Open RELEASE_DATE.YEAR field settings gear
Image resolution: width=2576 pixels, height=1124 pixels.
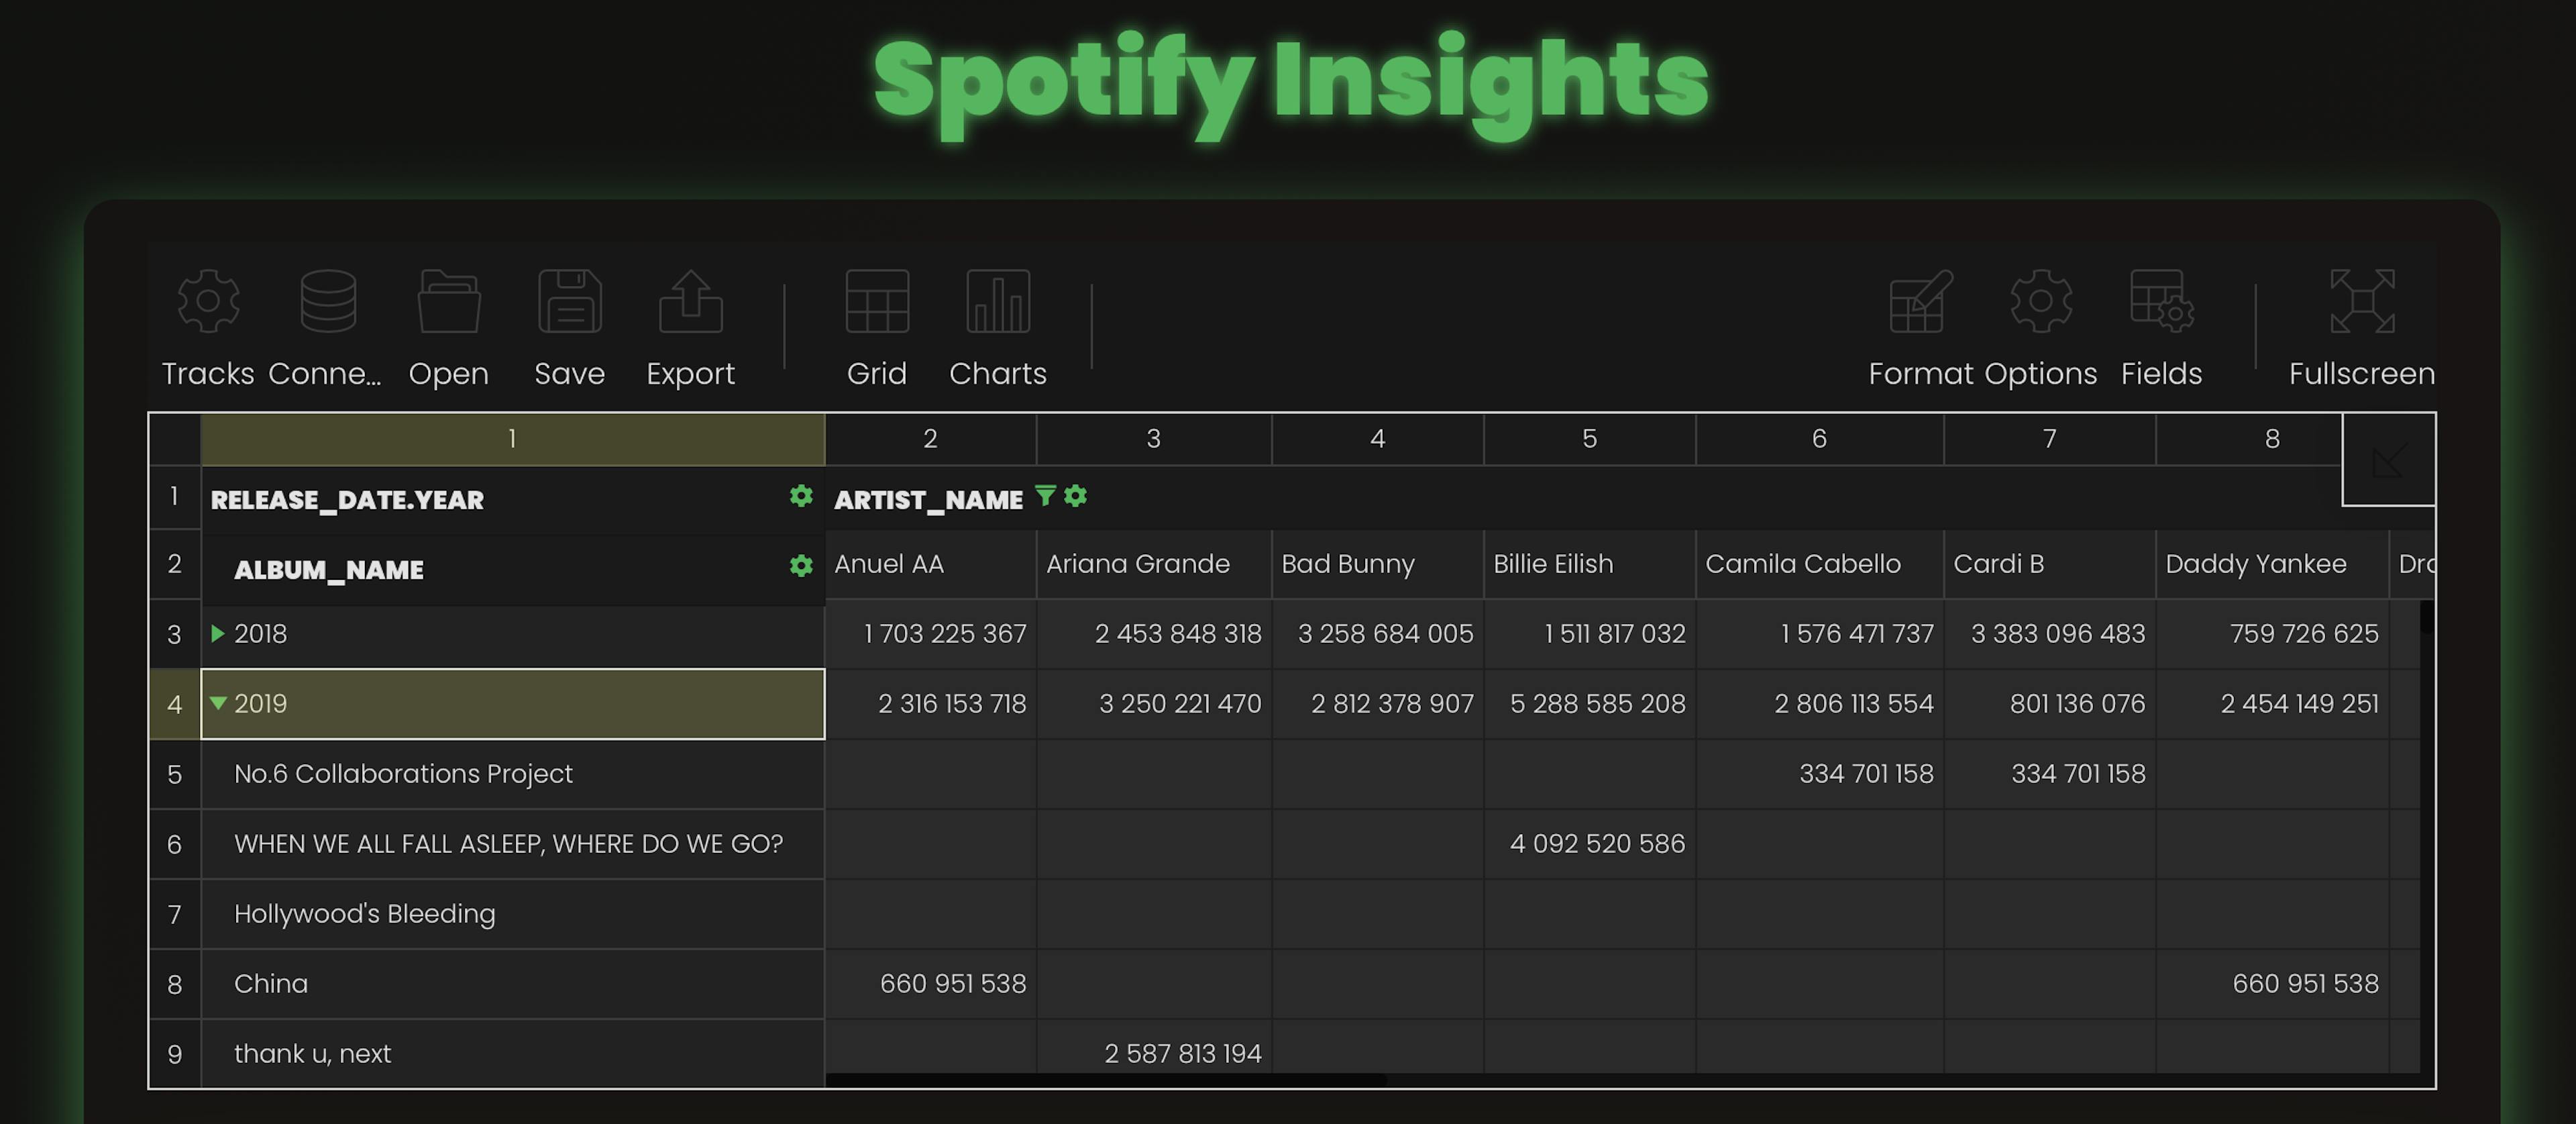coord(800,497)
